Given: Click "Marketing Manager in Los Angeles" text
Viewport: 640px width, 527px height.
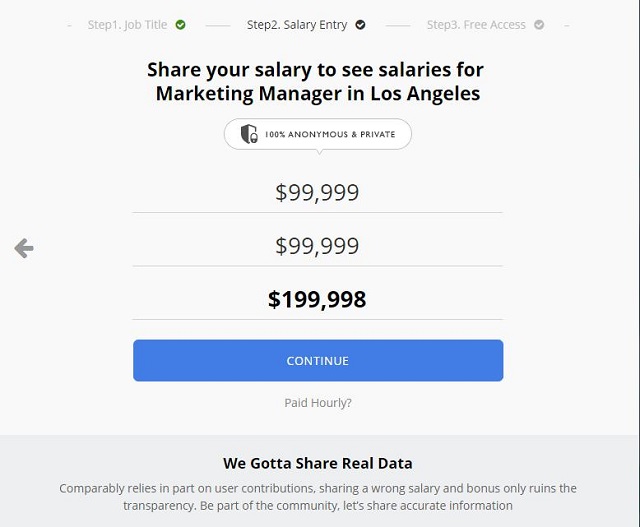Looking at the screenshot, I should (x=317, y=94).
